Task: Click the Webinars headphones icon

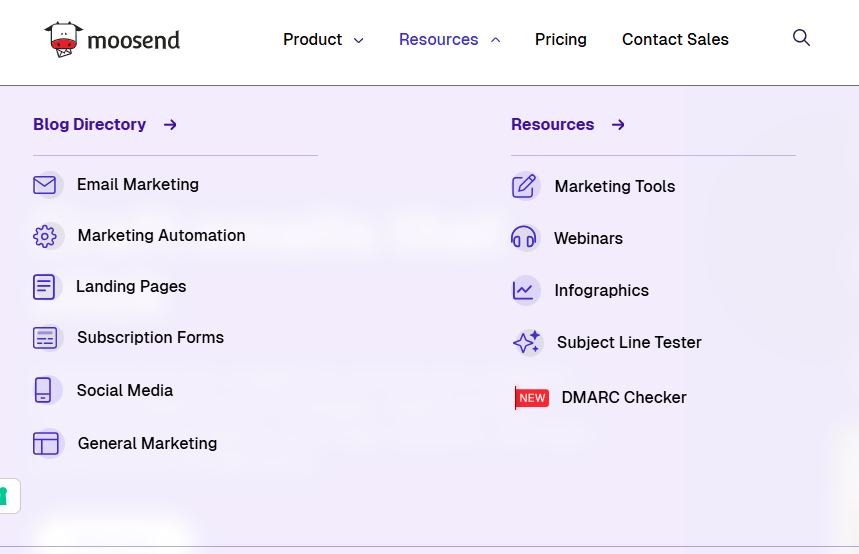Action: [524, 238]
